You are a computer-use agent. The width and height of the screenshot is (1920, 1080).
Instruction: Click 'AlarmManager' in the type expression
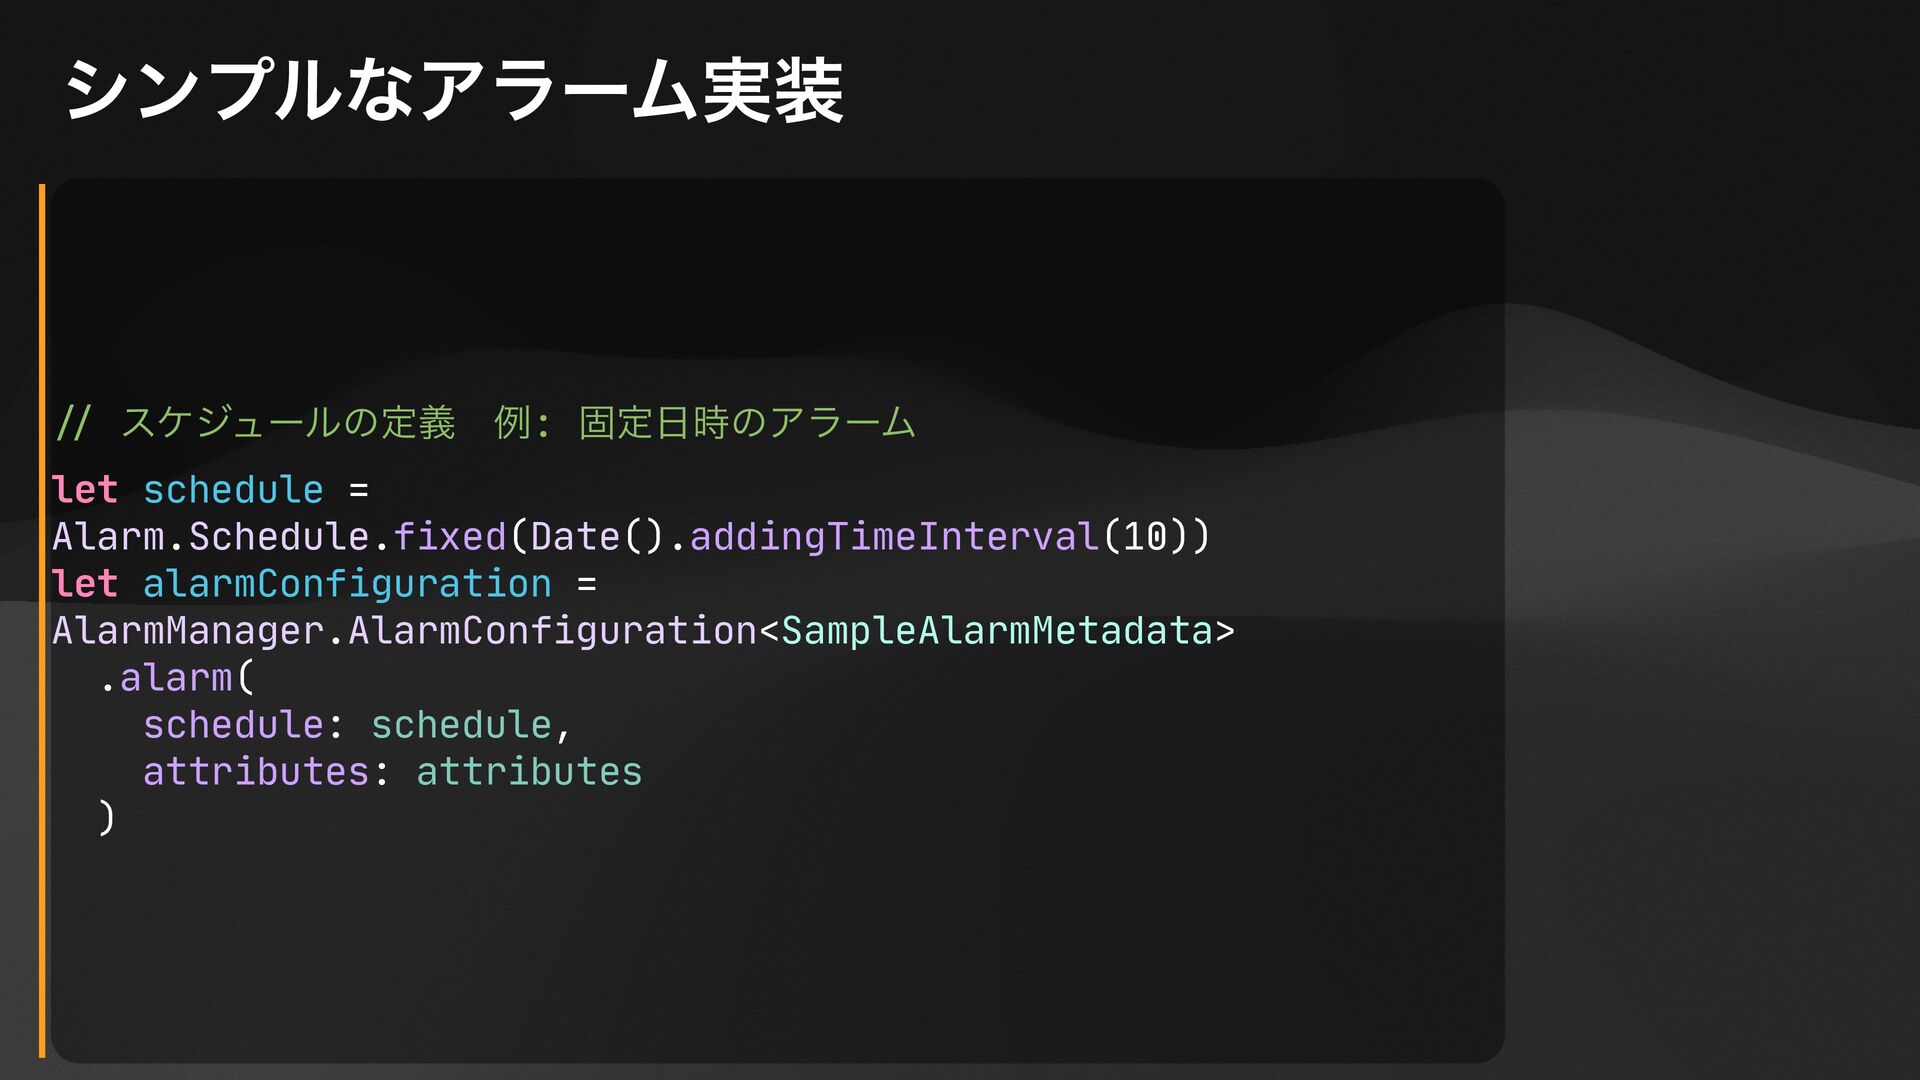coord(188,631)
